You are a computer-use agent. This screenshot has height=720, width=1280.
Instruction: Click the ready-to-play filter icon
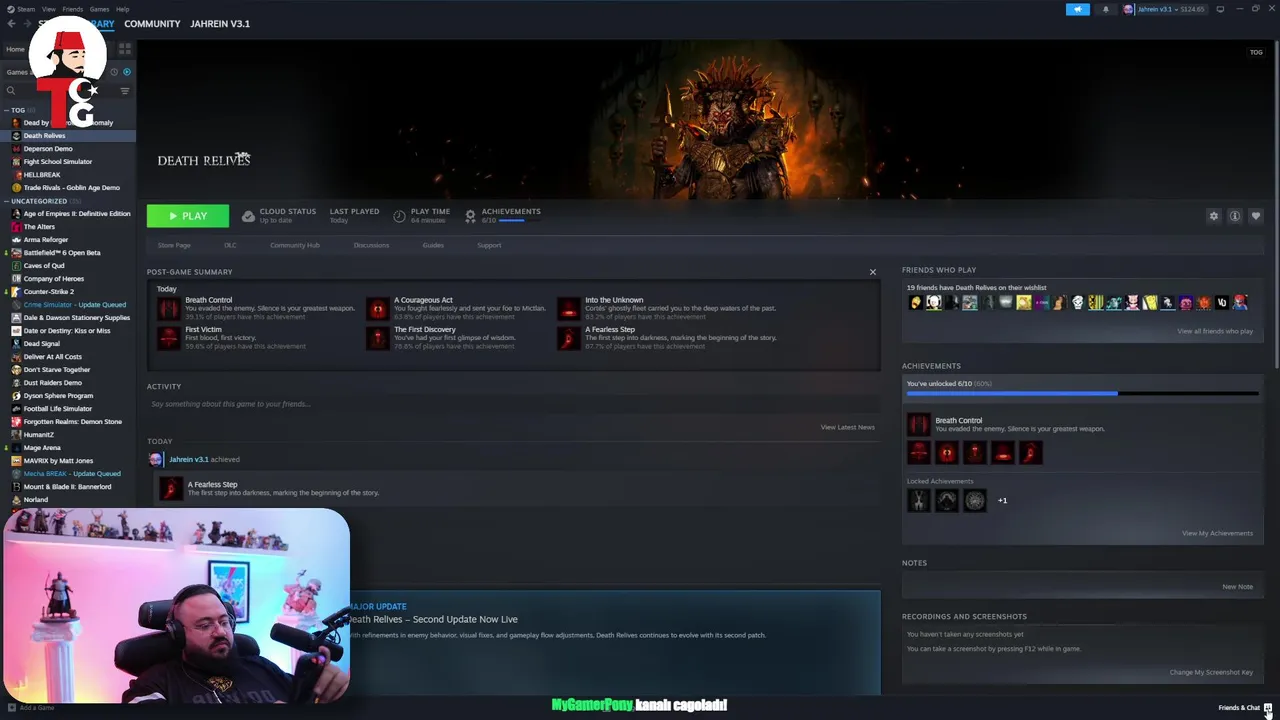click(127, 72)
